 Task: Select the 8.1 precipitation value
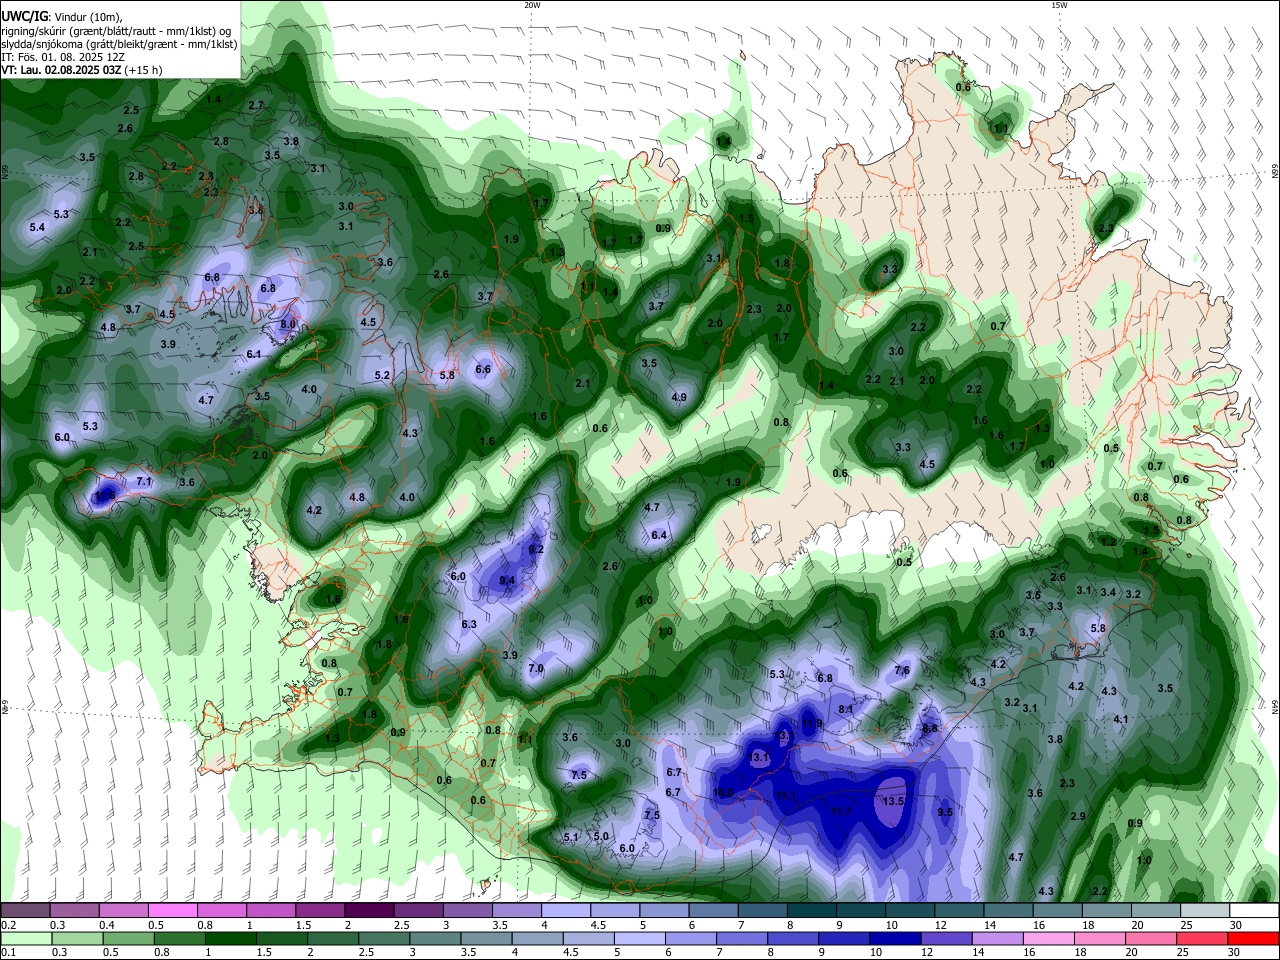(x=846, y=709)
